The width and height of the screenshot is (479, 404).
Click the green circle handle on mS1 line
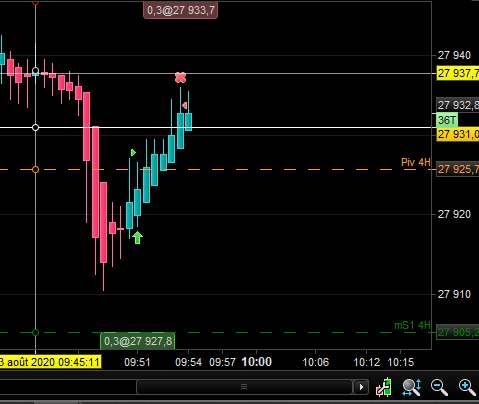point(35,332)
